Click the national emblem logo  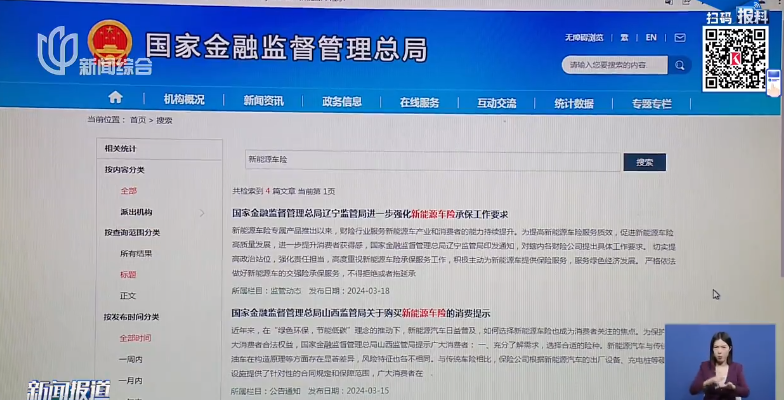(x=110, y=40)
